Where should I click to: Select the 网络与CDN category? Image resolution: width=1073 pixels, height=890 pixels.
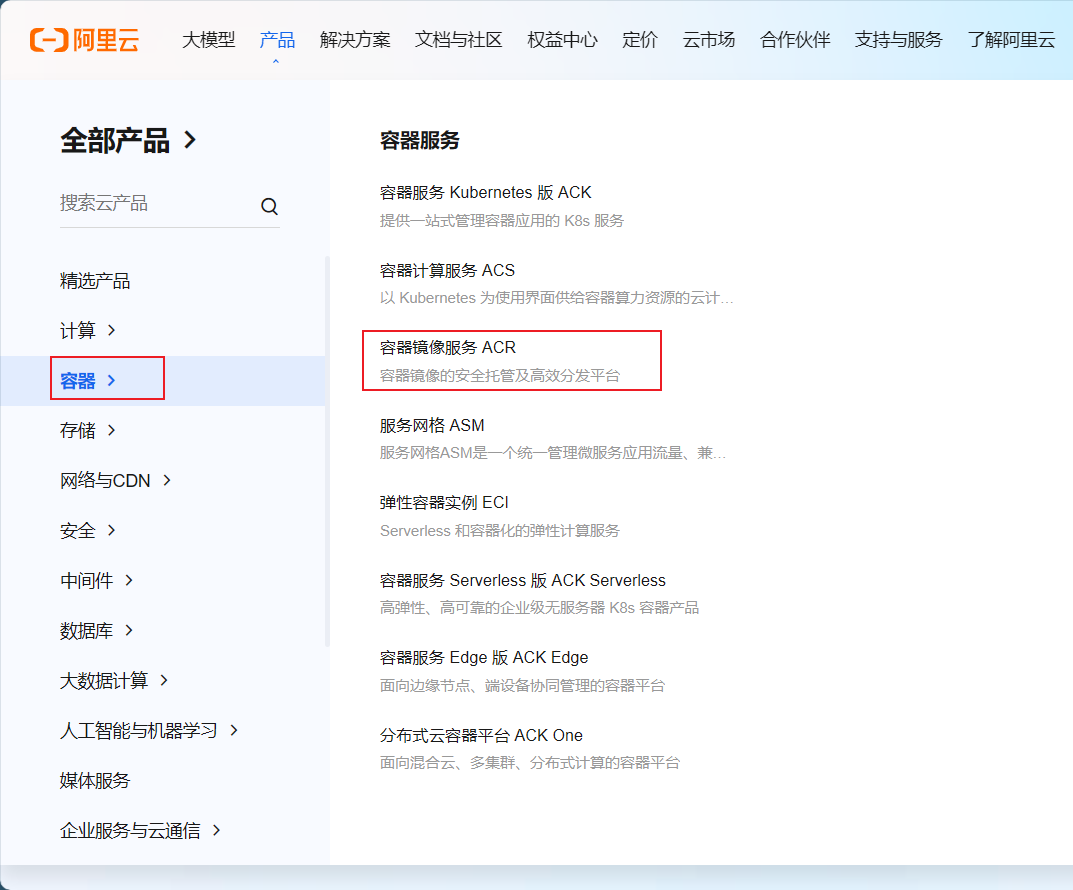pyautogui.click(x=105, y=480)
